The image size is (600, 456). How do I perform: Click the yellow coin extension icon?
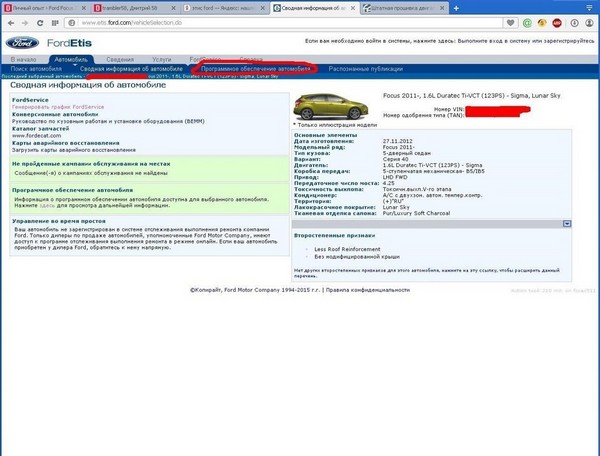coord(542,23)
